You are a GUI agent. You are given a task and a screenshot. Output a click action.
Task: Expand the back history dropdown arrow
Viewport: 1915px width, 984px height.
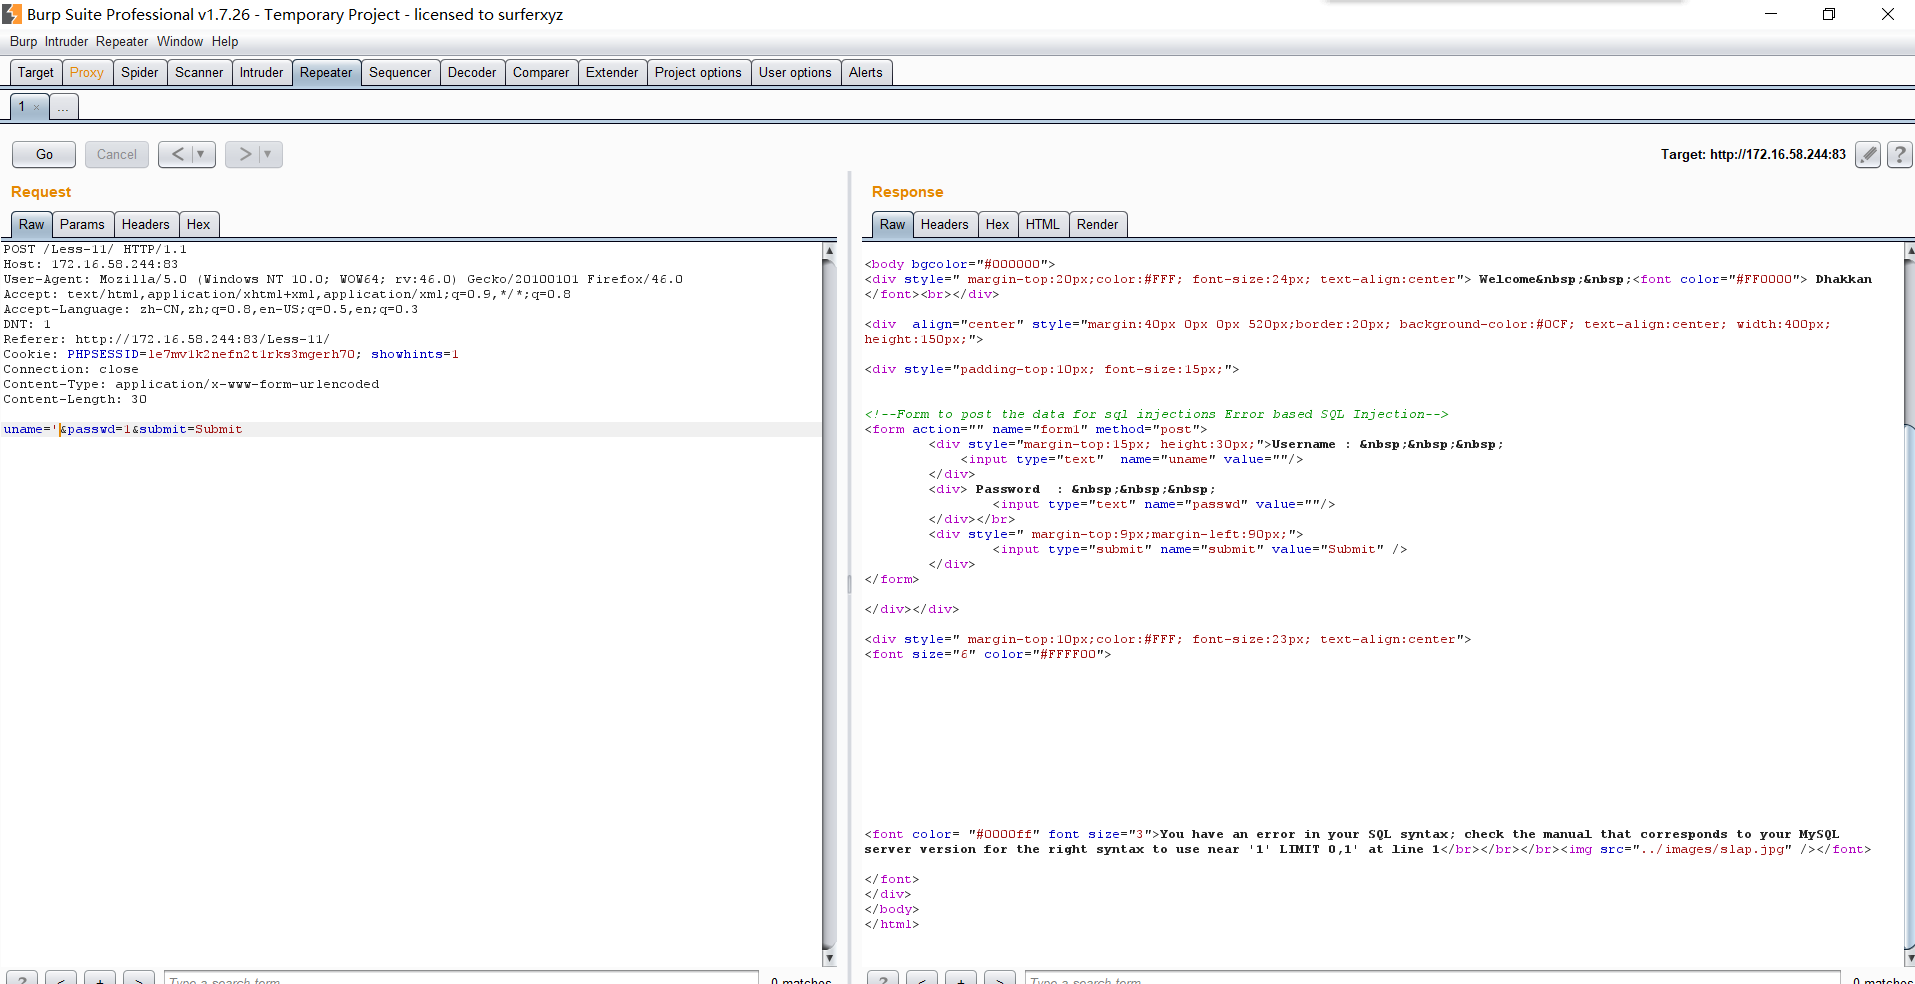(201, 154)
